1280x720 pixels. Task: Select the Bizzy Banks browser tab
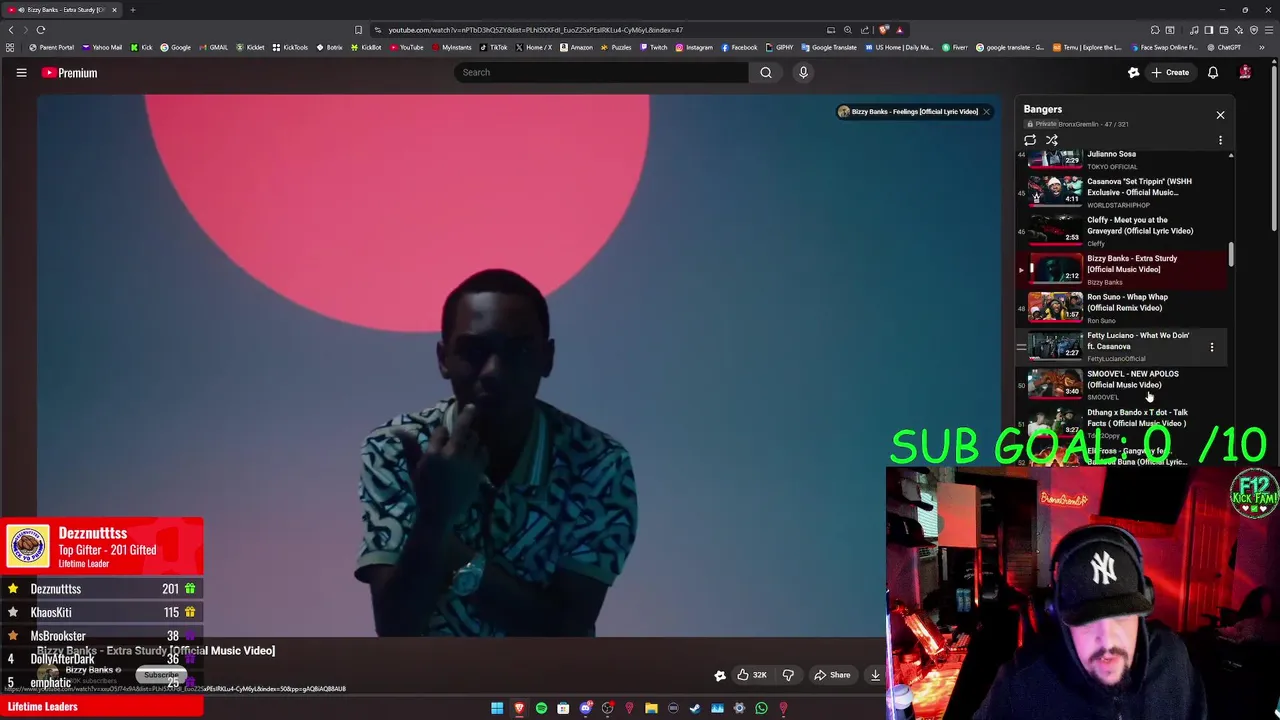pos(61,10)
